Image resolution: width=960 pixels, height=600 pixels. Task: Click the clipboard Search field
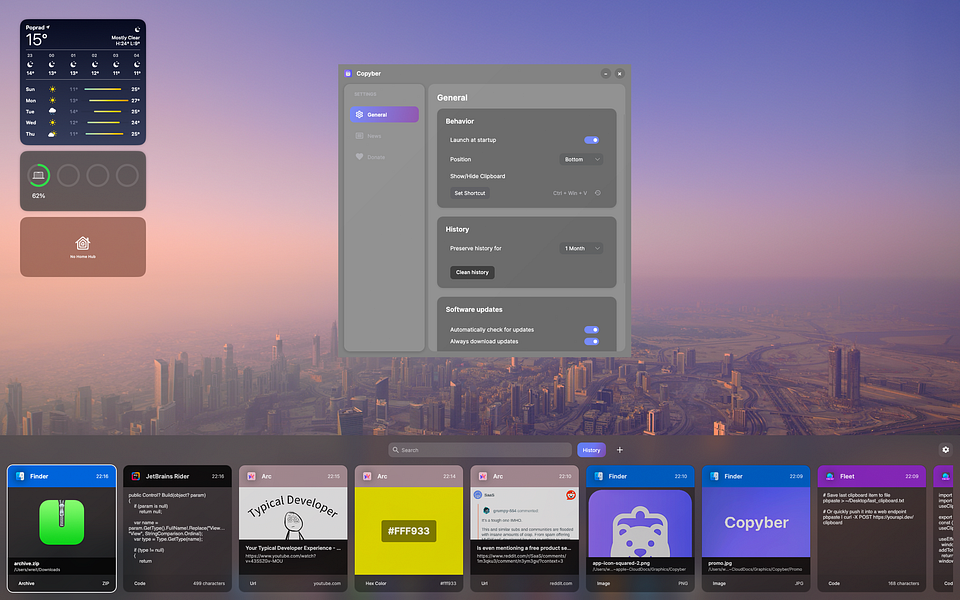coord(480,450)
